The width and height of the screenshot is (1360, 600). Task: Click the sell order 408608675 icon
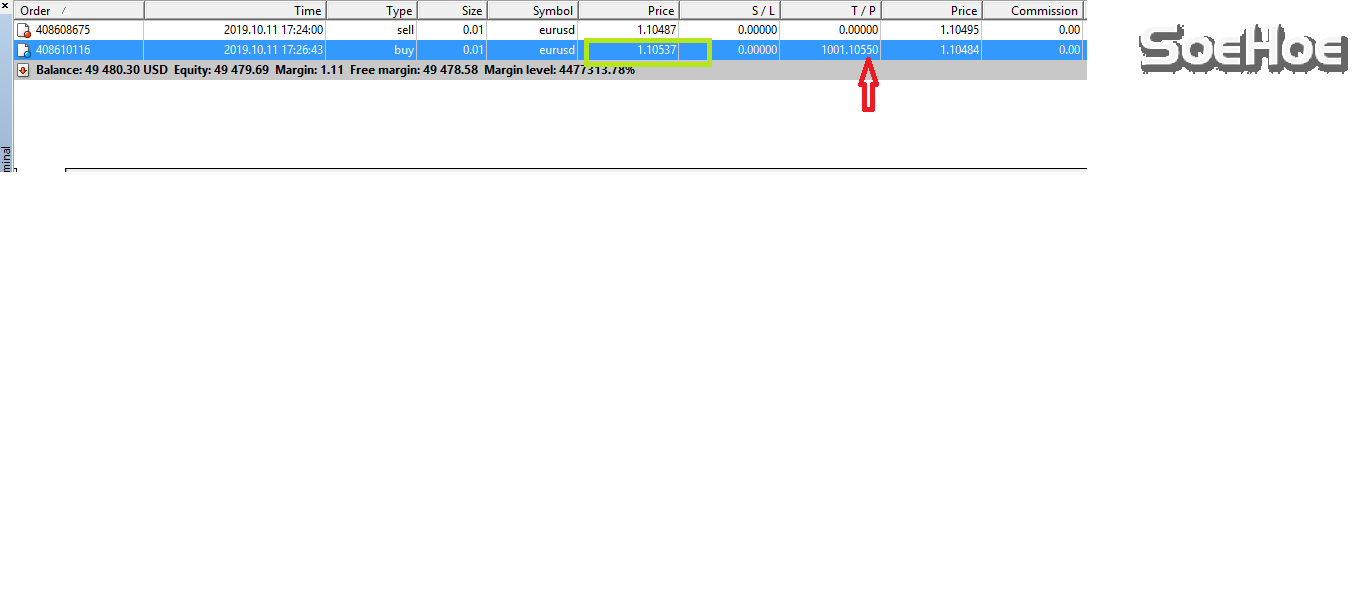point(24,30)
